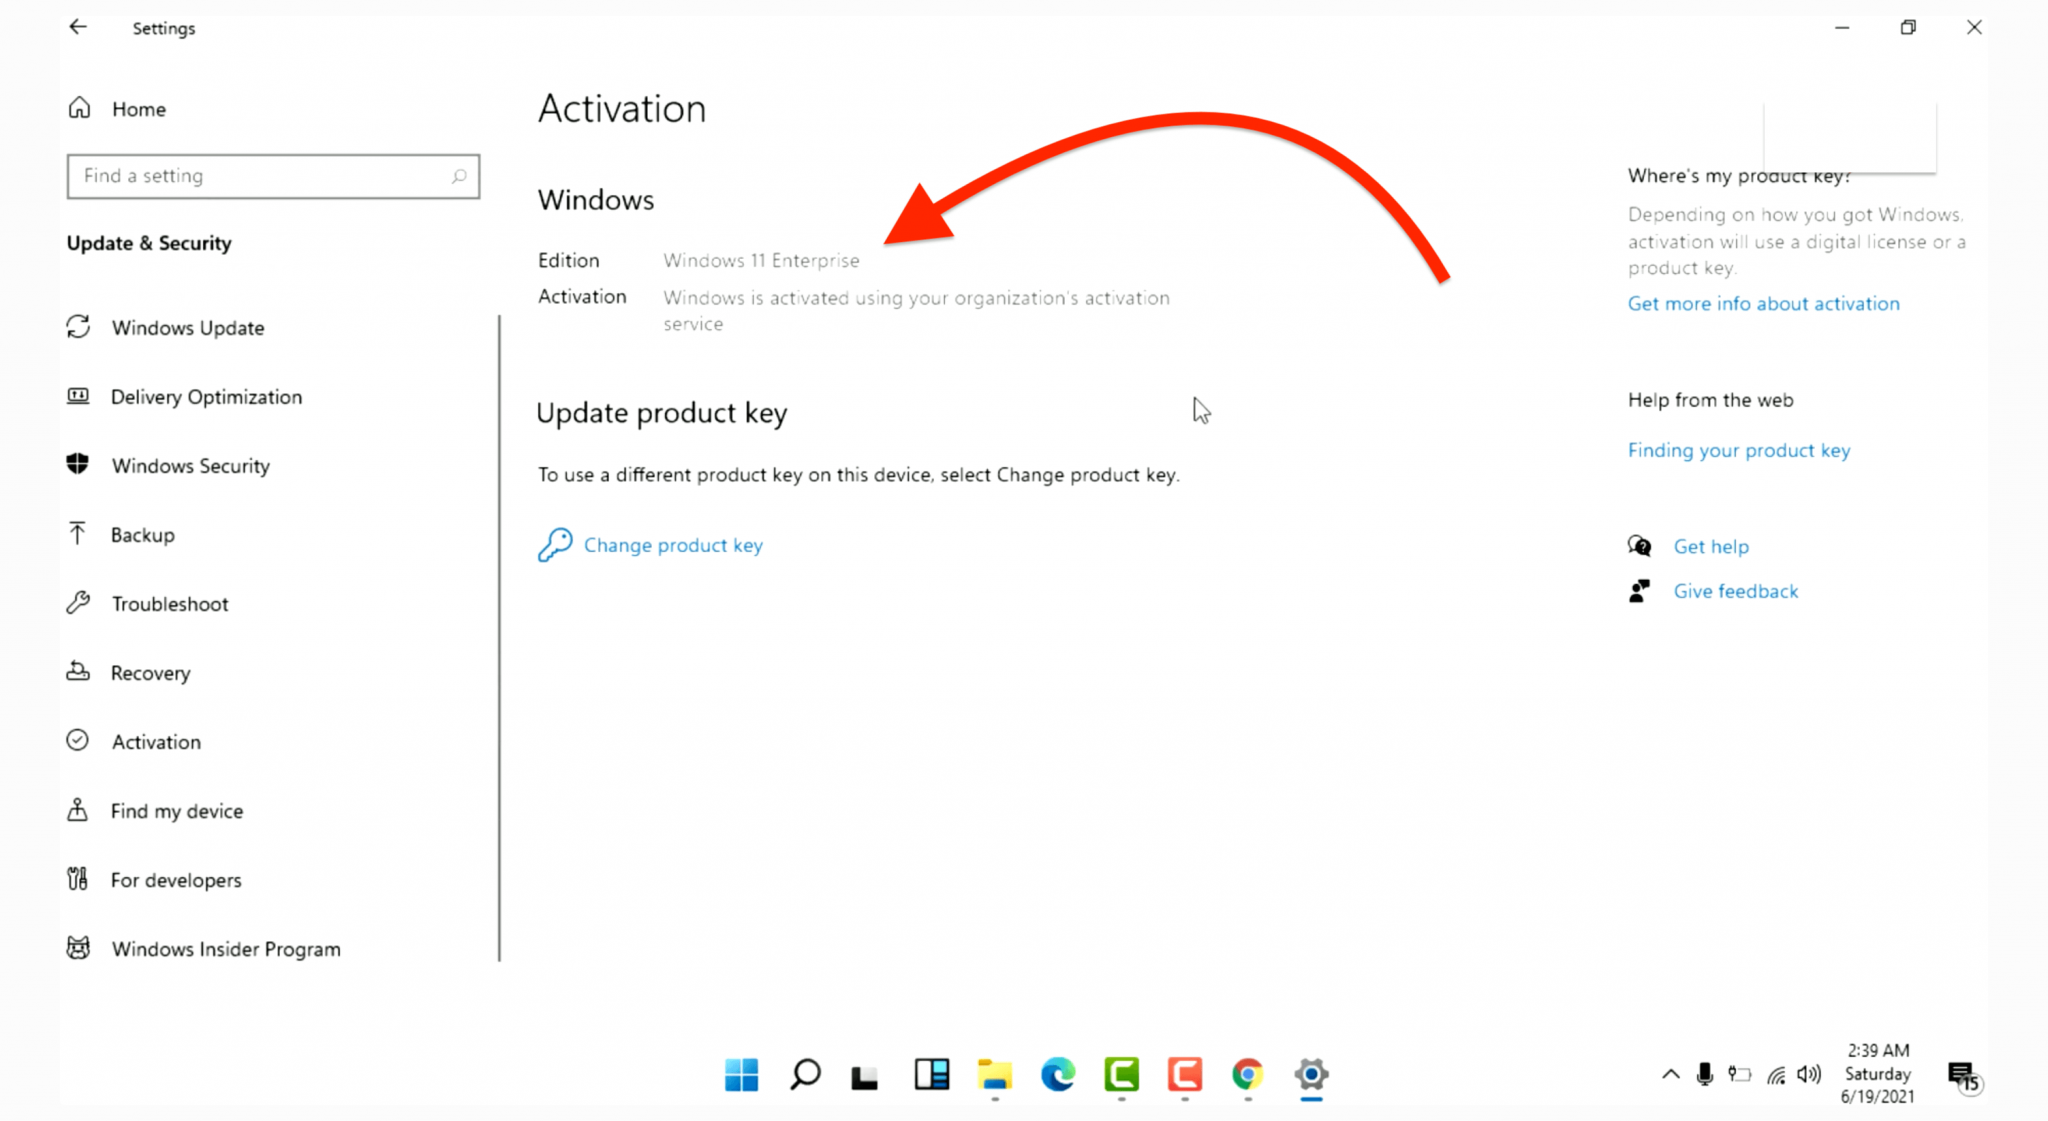Open the Widgets panel from the taskbar
Viewport: 2048px width, 1121px height.
tap(931, 1075)
